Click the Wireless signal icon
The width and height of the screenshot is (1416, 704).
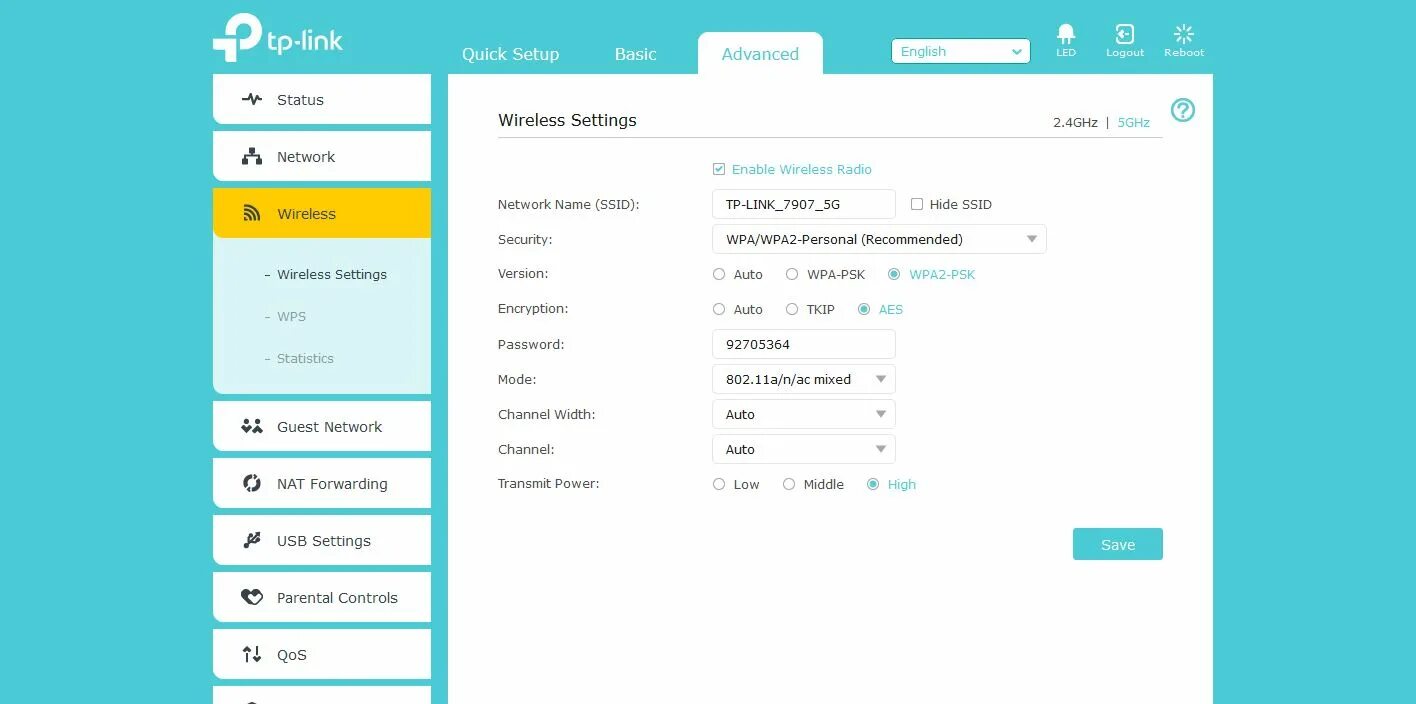coord(252,213)
